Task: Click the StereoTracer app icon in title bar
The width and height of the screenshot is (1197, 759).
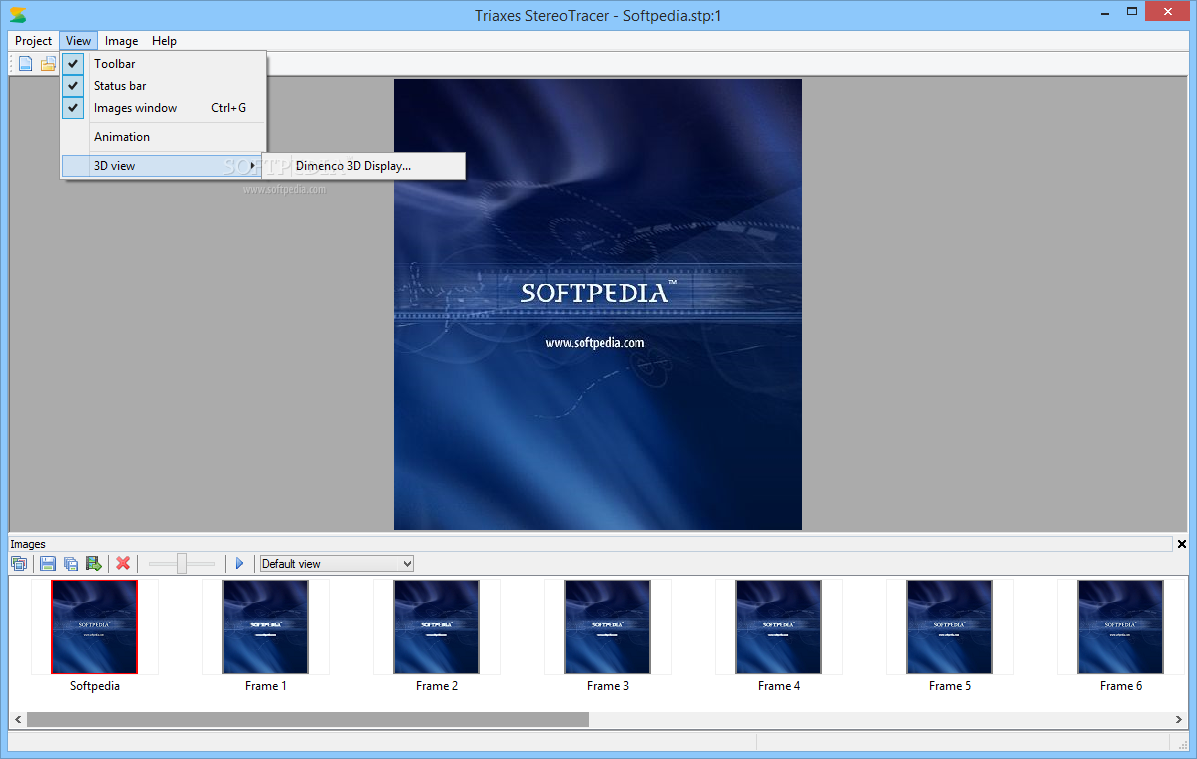Action: (18, 15)
